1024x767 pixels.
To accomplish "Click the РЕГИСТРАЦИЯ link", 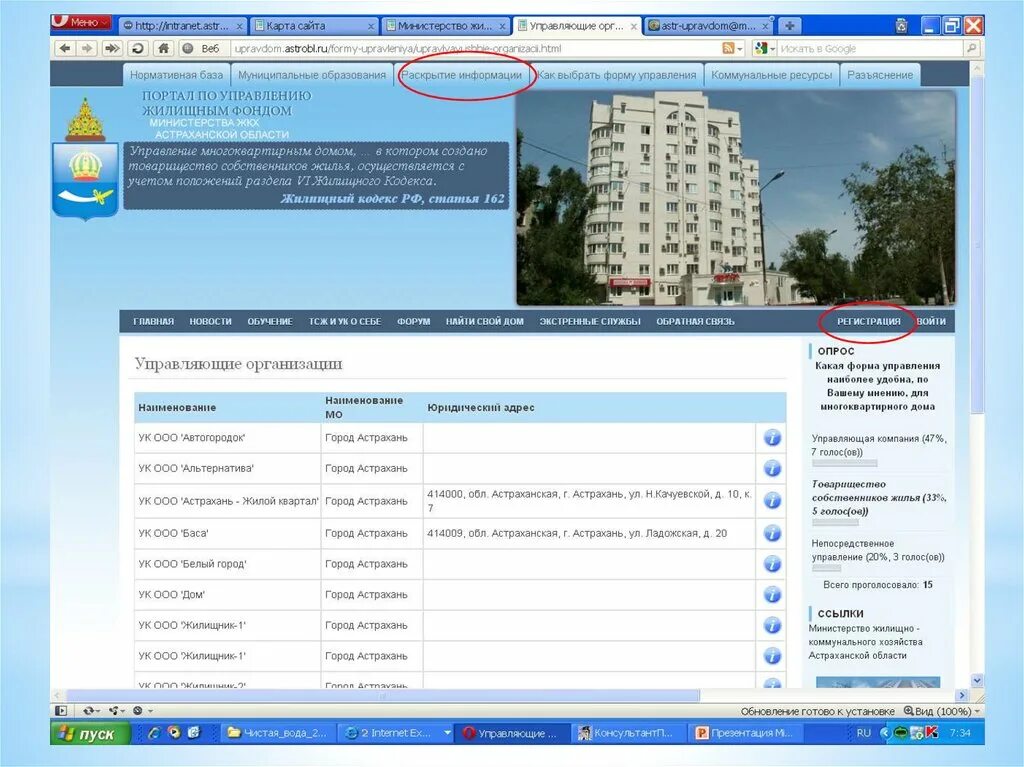I will (x=869, y=321).
